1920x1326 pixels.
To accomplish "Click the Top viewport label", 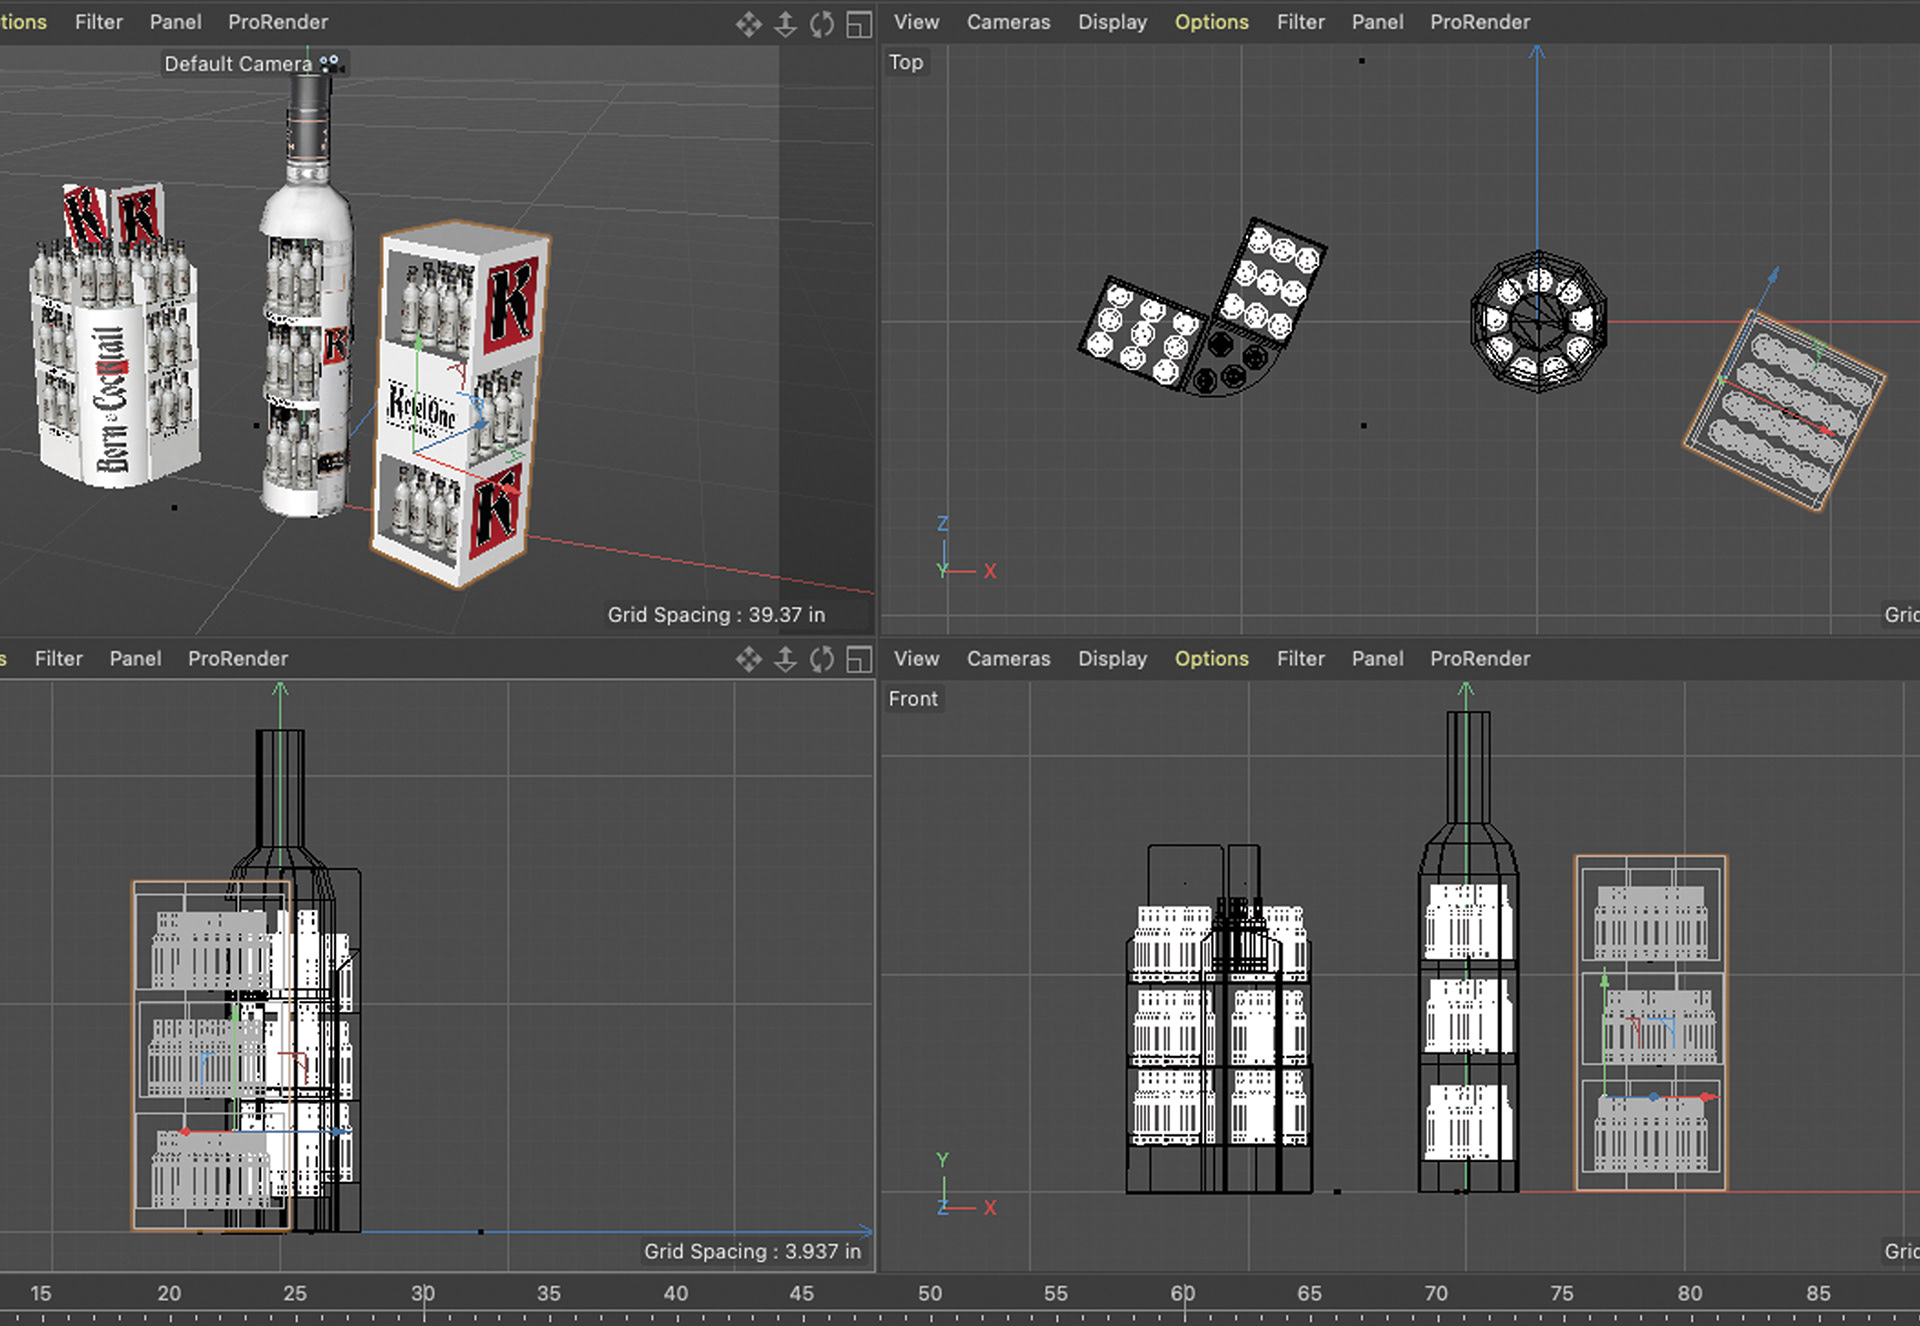I will (906, 62).
